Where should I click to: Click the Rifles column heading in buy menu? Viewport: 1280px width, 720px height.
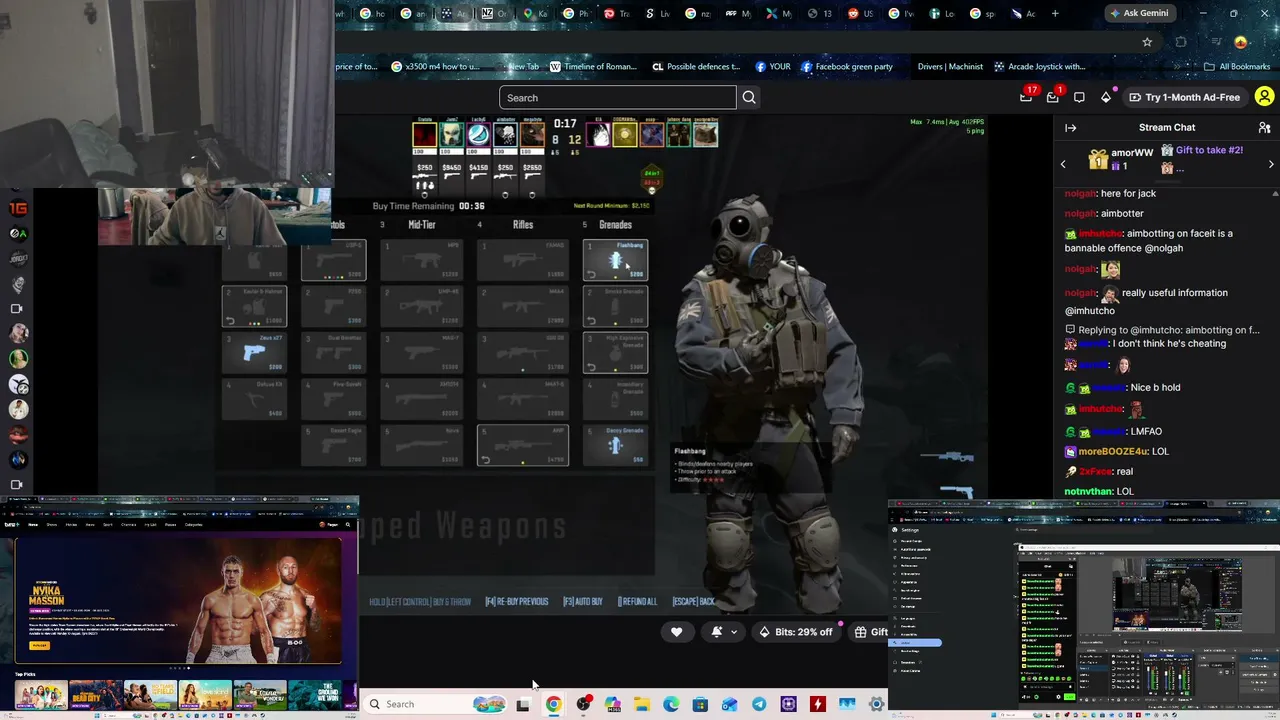[x=523, y=225]
